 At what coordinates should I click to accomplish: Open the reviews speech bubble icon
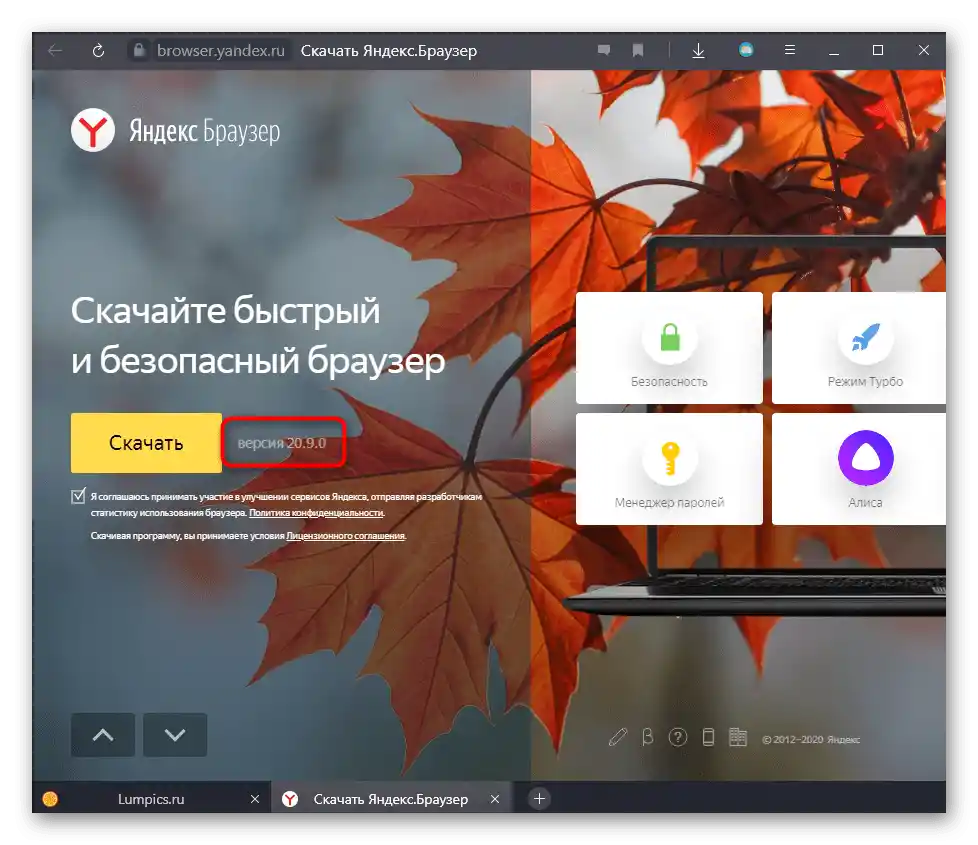pyautogui.click(x=604, y=50)
